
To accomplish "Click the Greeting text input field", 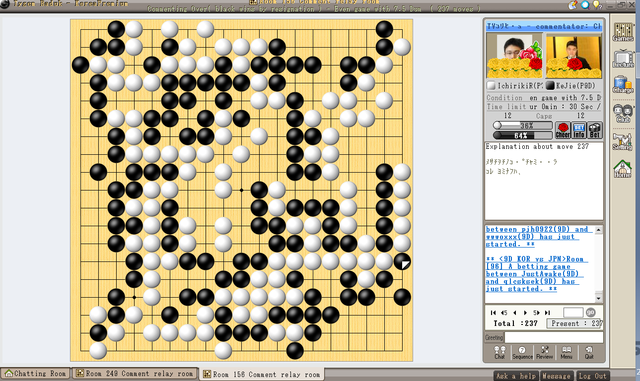I will coord(554,337).
